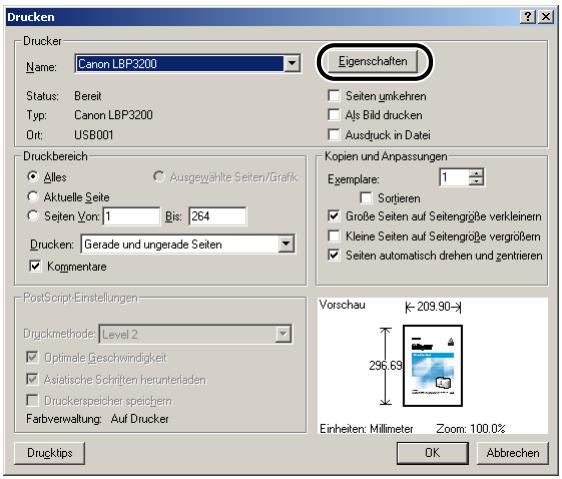Click the Ort value USB001
This screenshot has height=479, width=562.
94,135
